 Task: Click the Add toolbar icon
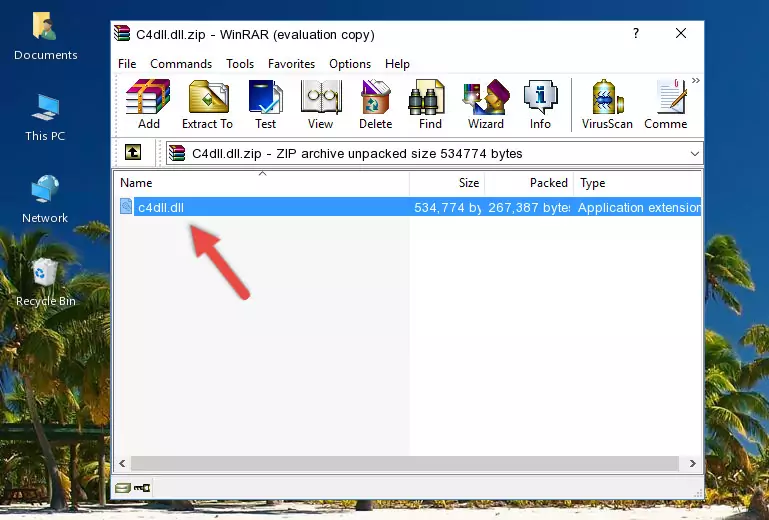tap(148, 104)
